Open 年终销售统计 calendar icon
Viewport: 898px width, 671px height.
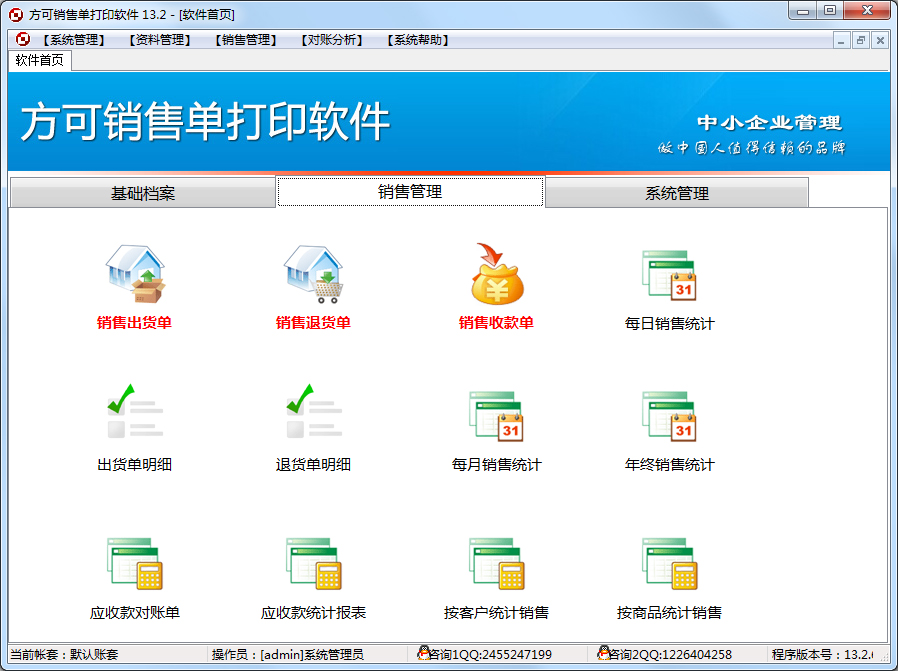[x=669, y=415]
